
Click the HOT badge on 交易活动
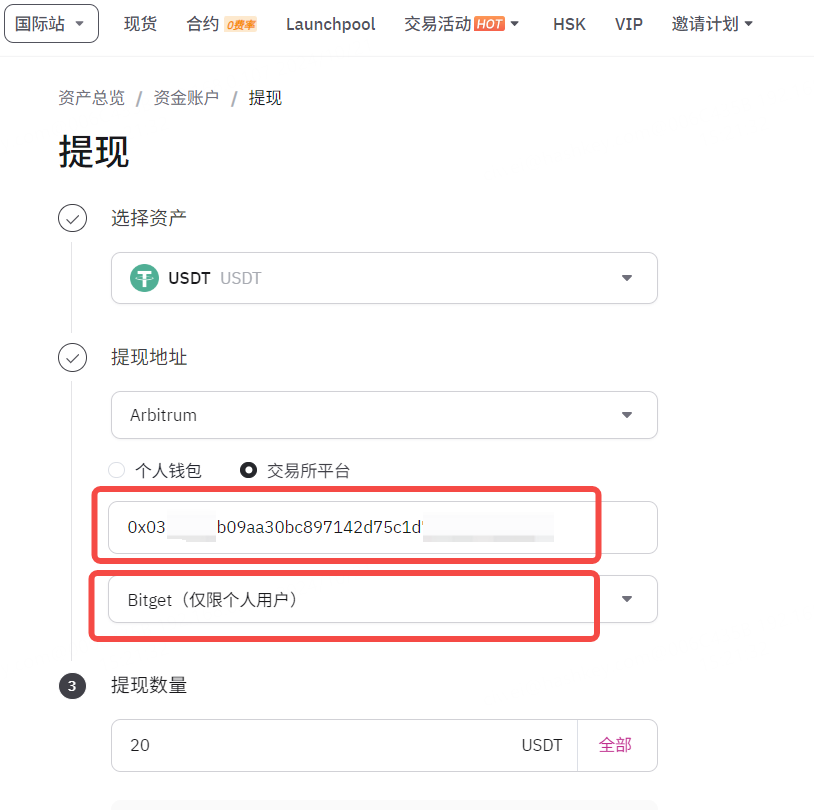[x=489, y=24]
